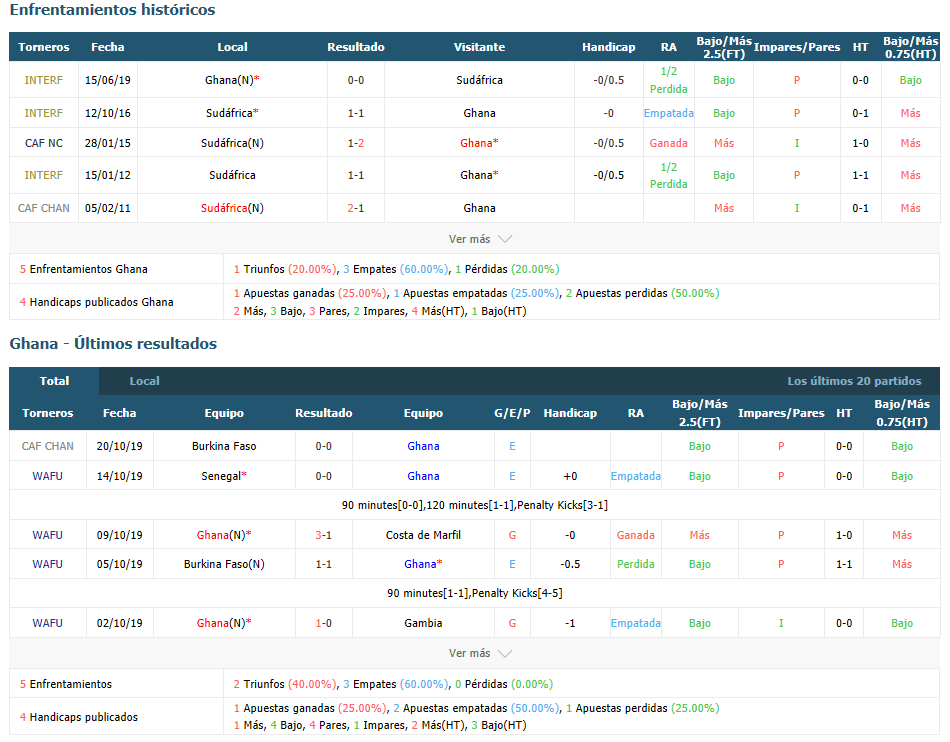This screenshot has width=950, height=742.
Task: Open Los últimos 20 partidos selector
Action: [854, 381]
